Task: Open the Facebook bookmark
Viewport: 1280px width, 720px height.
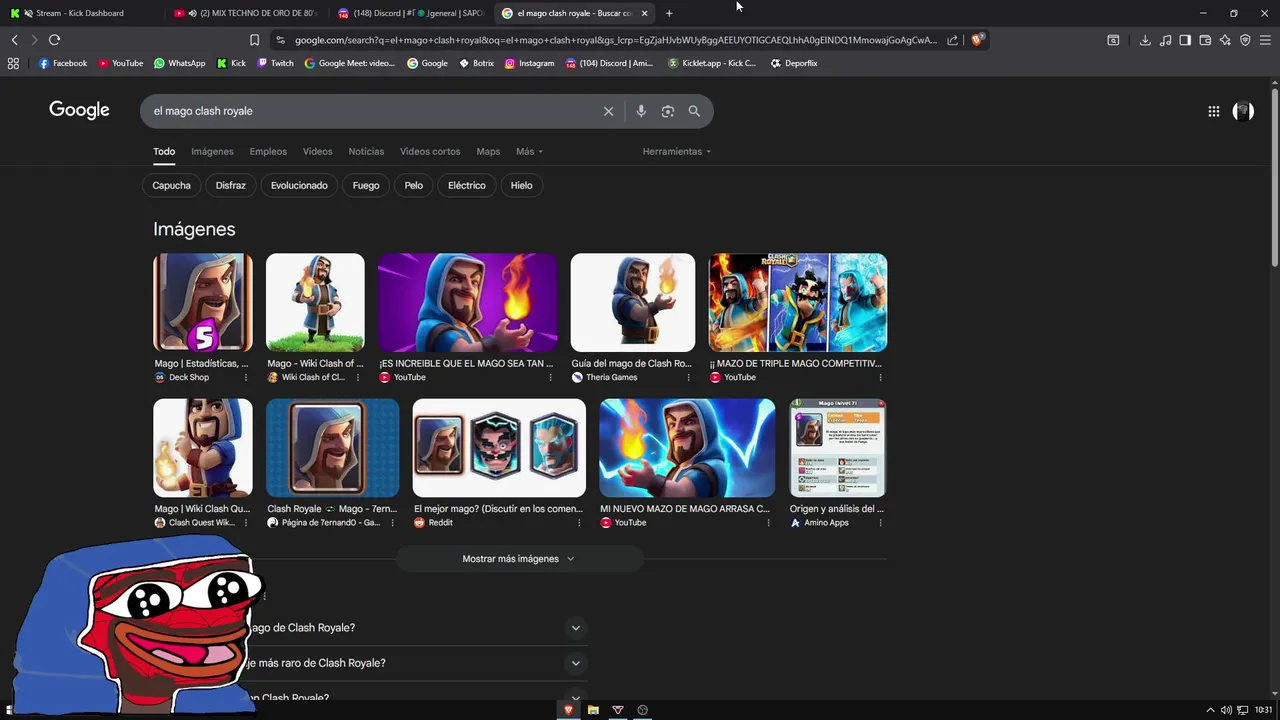Action: 63,63
